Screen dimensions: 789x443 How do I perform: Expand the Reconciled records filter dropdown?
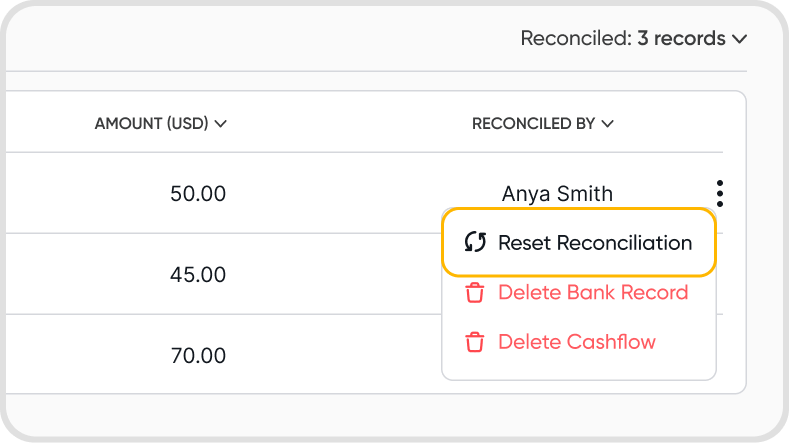(634, 39)
